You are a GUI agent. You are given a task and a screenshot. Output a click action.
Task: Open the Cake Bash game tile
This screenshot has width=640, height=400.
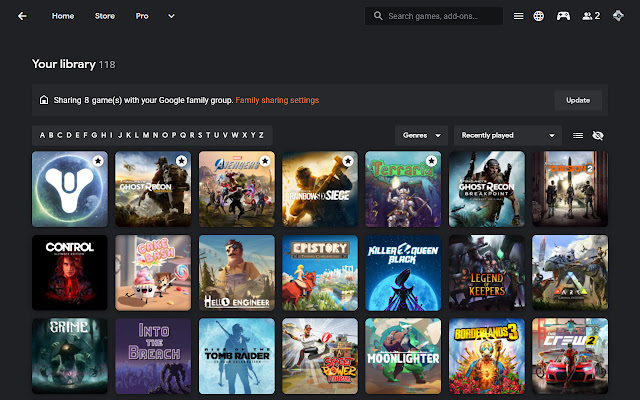pyautogui.click(x=153, y=273)
